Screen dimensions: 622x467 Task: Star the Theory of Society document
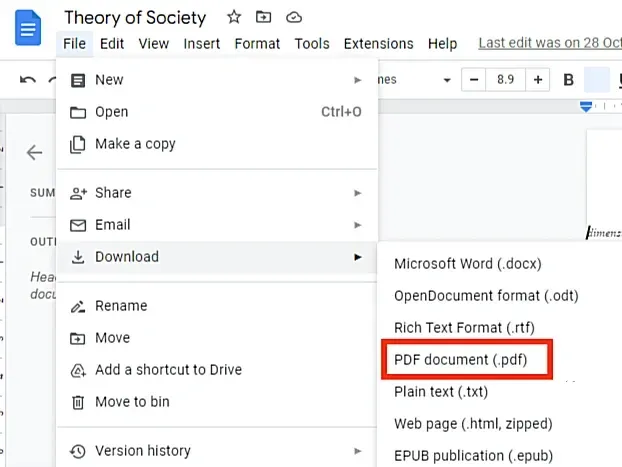[x=234, y=17]
